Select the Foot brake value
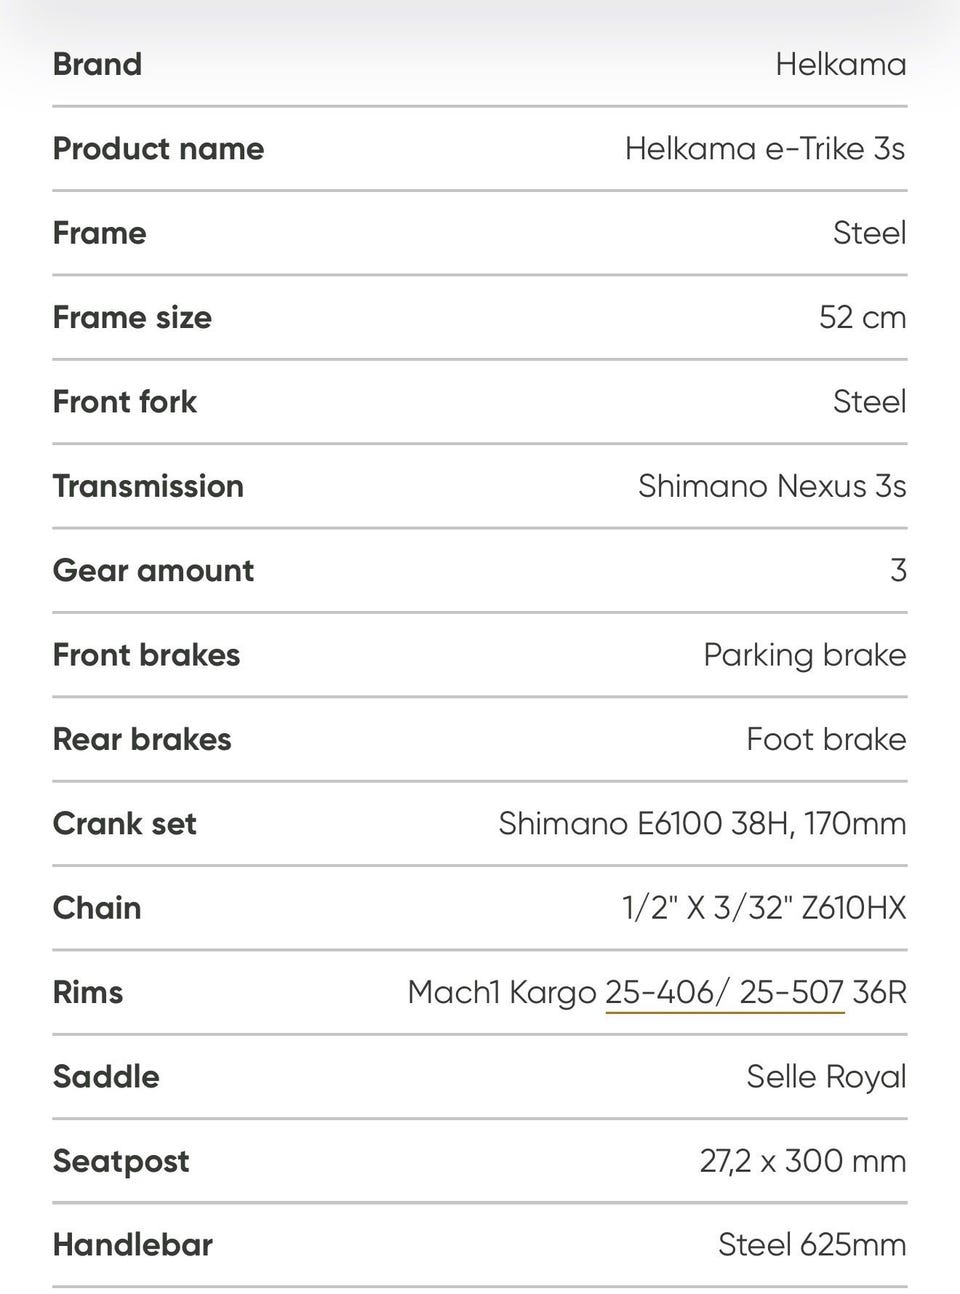This screenshot has width=960, height=1294. click(x=826, y=739)
